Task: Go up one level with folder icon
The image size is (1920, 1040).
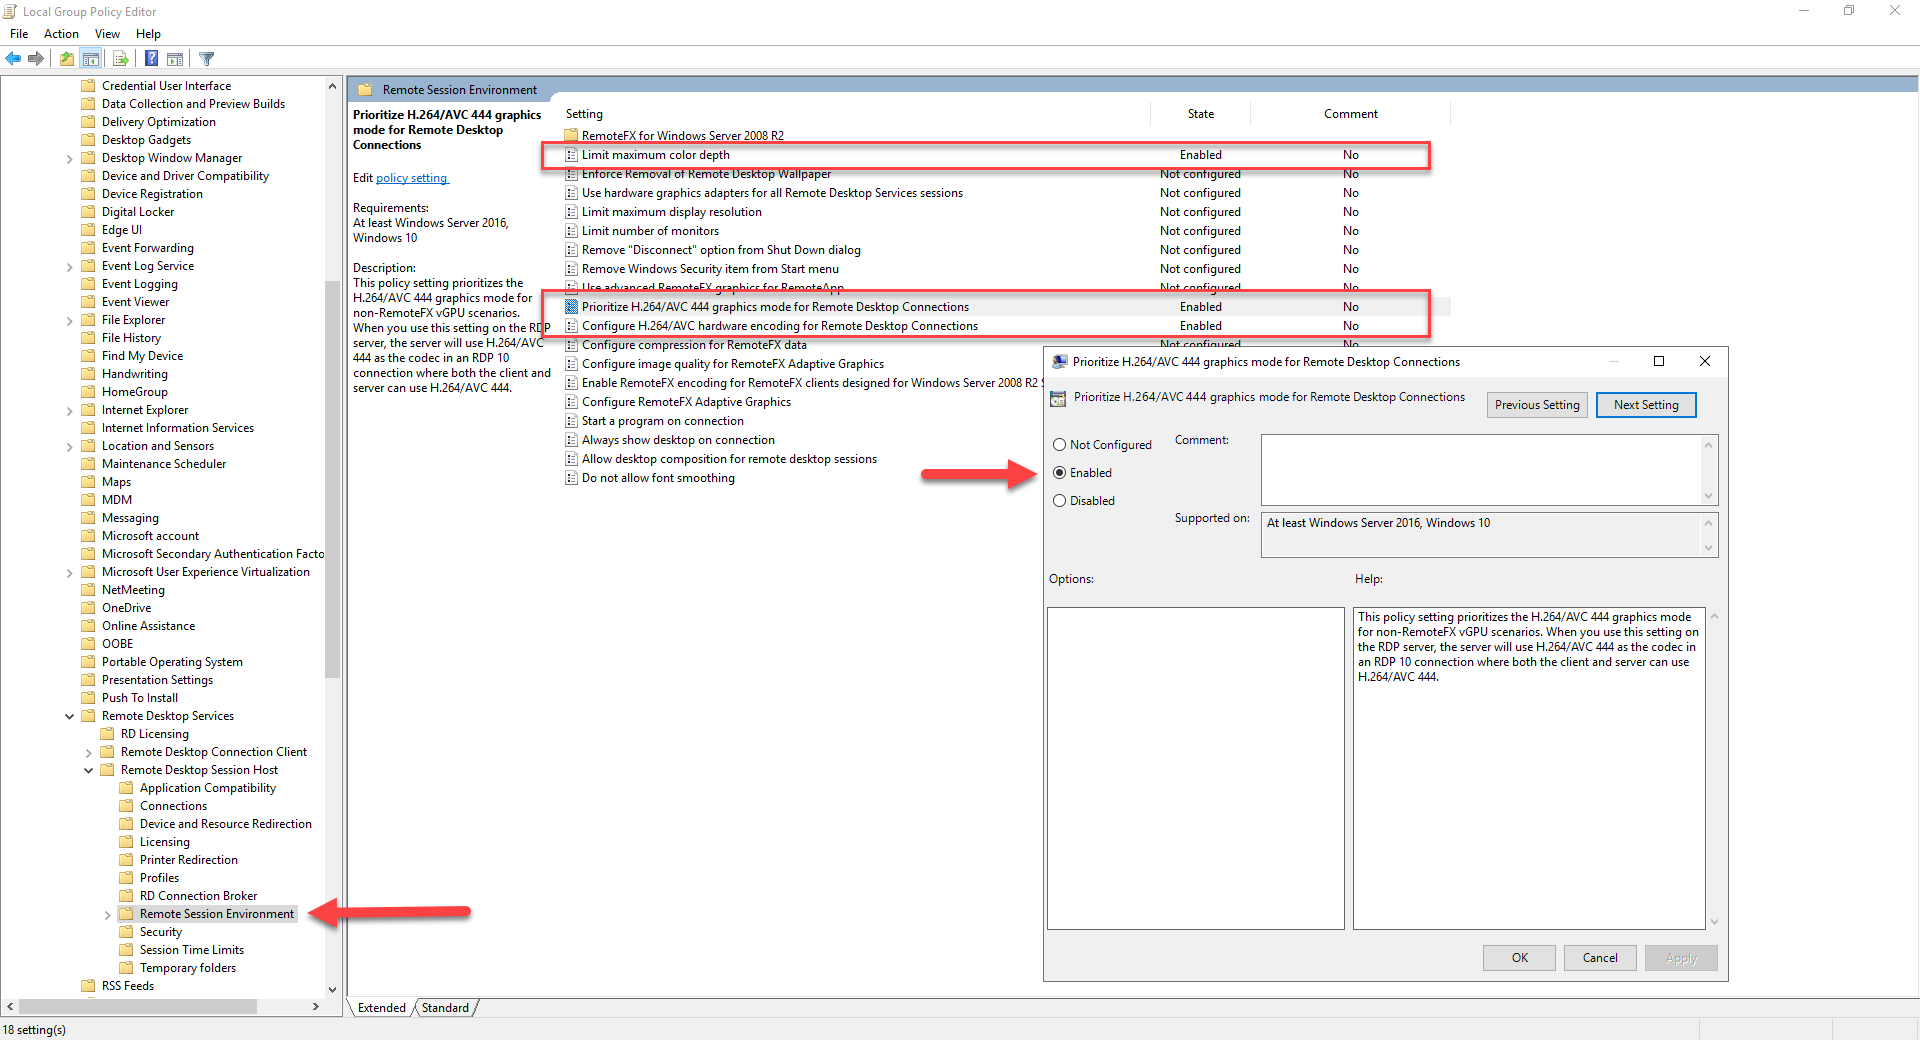Action: (66, 59)
